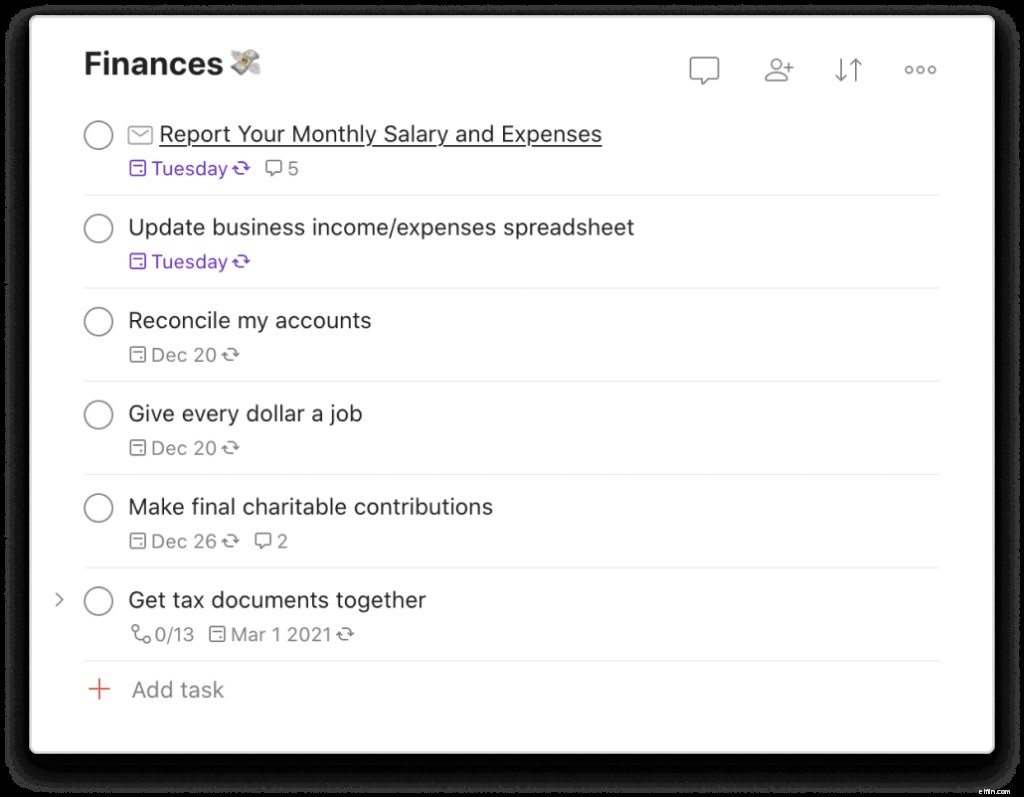Open the Tuesday due date picker

[x=188, y=169]
